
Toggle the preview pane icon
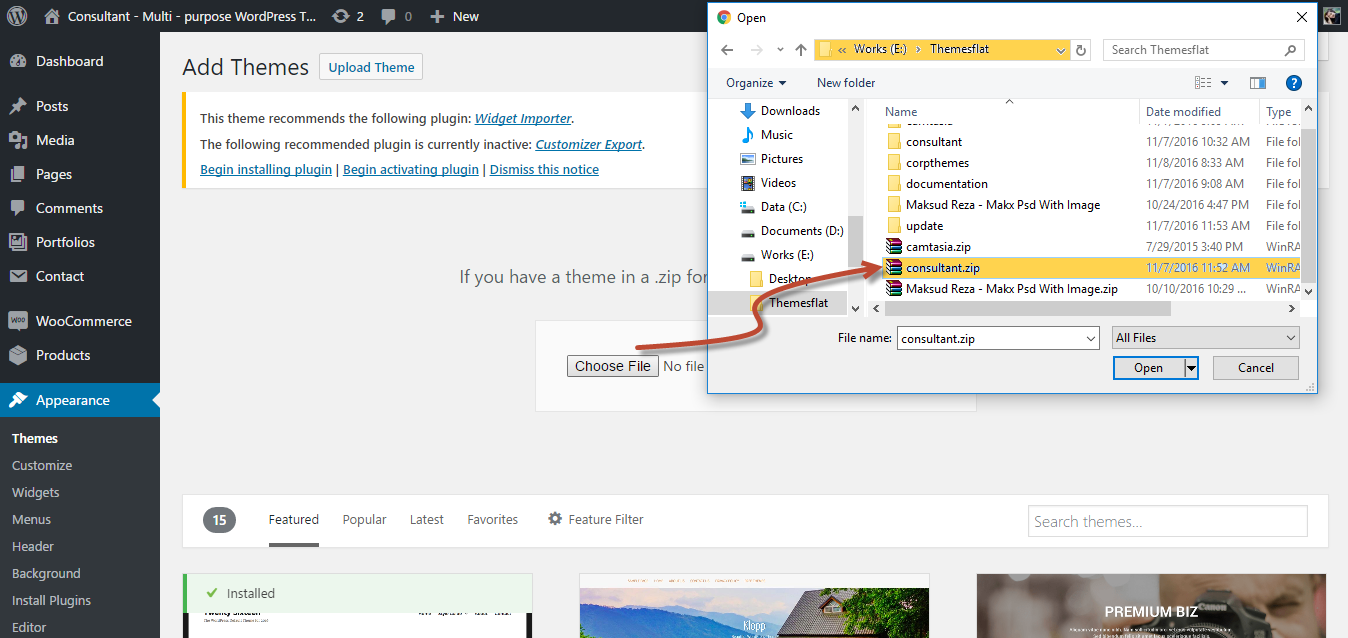[x=1257, y=83]
